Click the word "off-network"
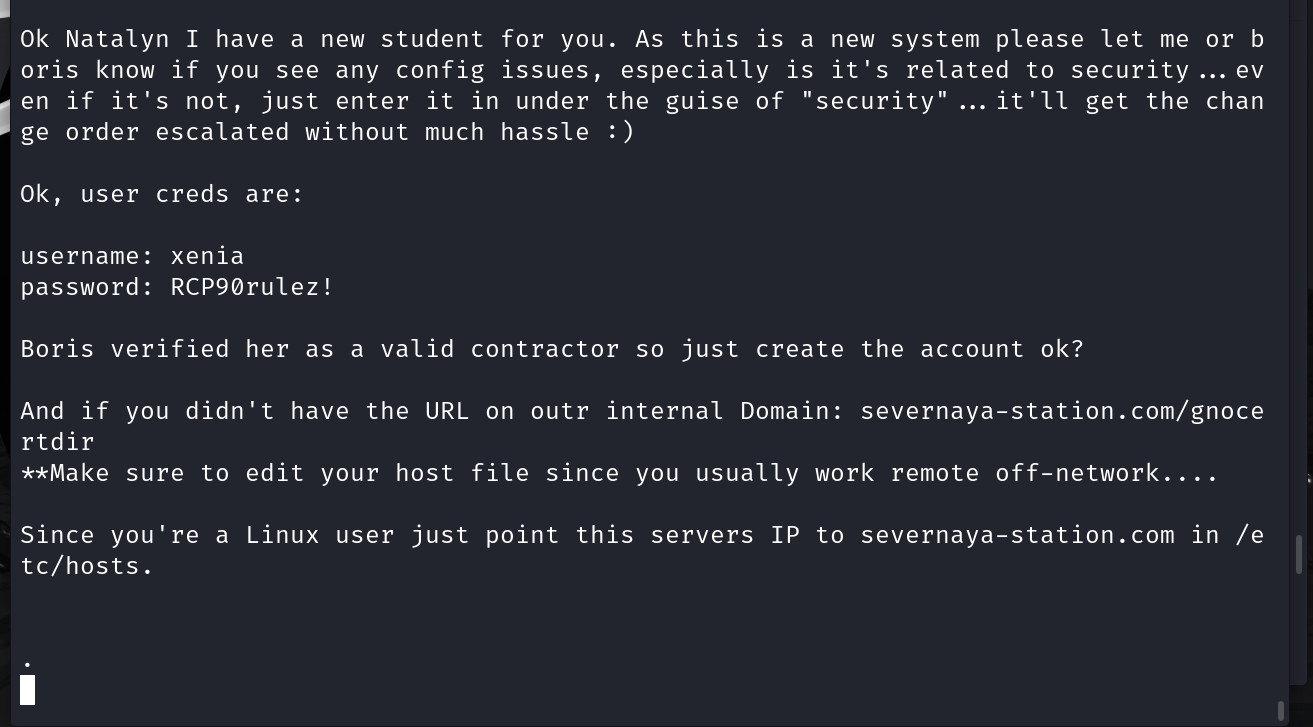 (1076, 473)
